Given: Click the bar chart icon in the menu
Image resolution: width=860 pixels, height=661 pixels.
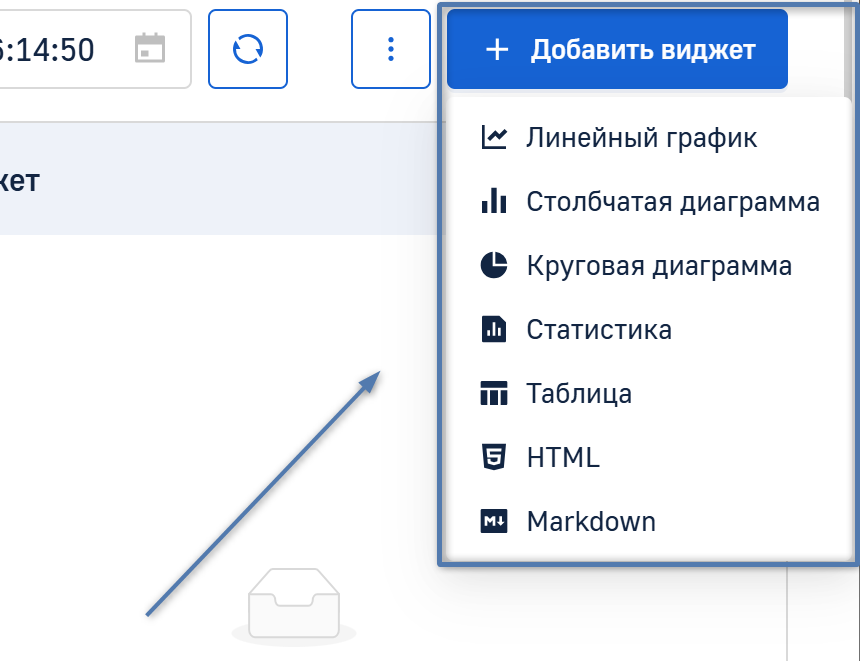Looking at the screenshot, I should [x=494, y=201].
